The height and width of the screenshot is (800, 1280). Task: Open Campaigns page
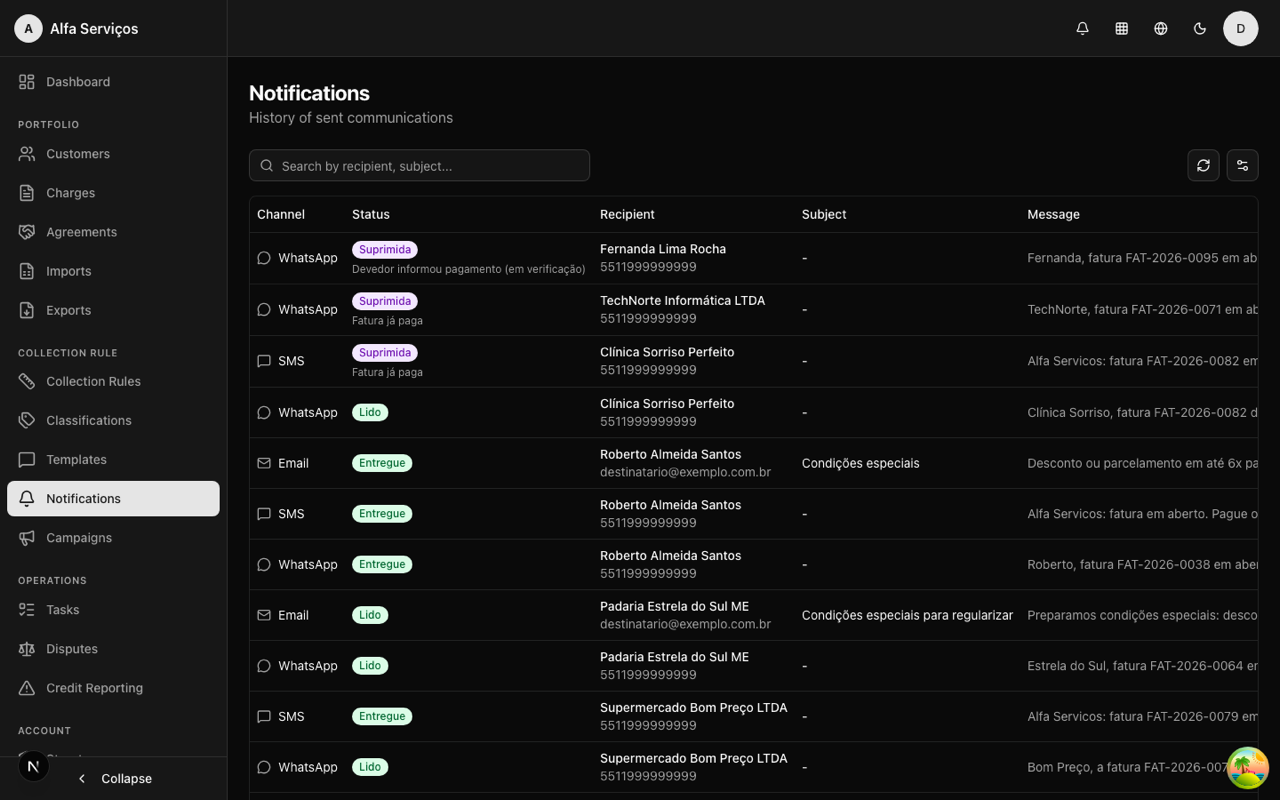tap(113, 538)
